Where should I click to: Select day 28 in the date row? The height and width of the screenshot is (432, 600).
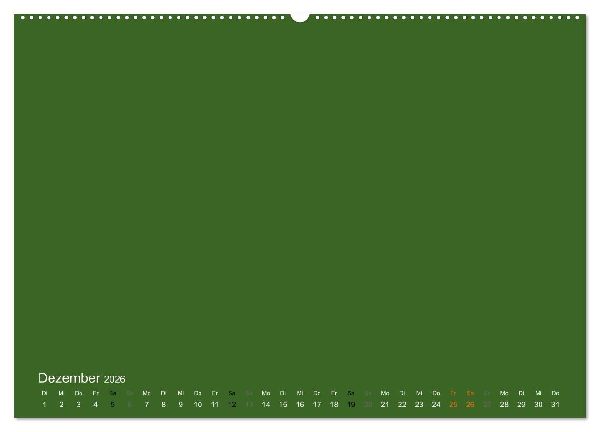click(x=504, y=404)
